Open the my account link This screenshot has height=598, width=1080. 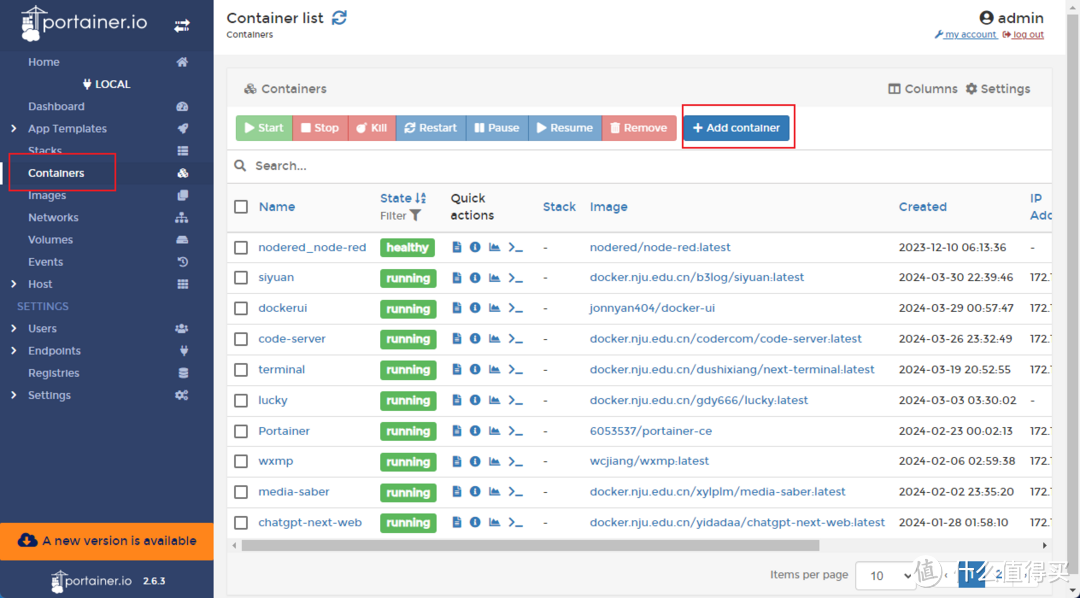[x=969, y=35]
